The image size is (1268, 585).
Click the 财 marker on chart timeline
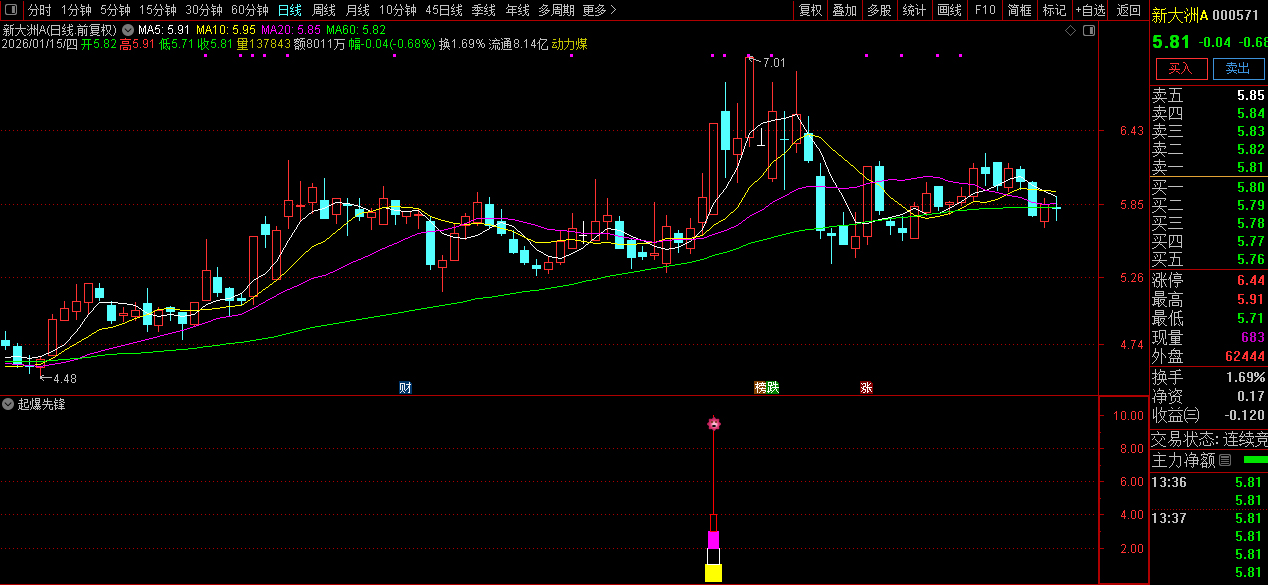coord(405,387)
